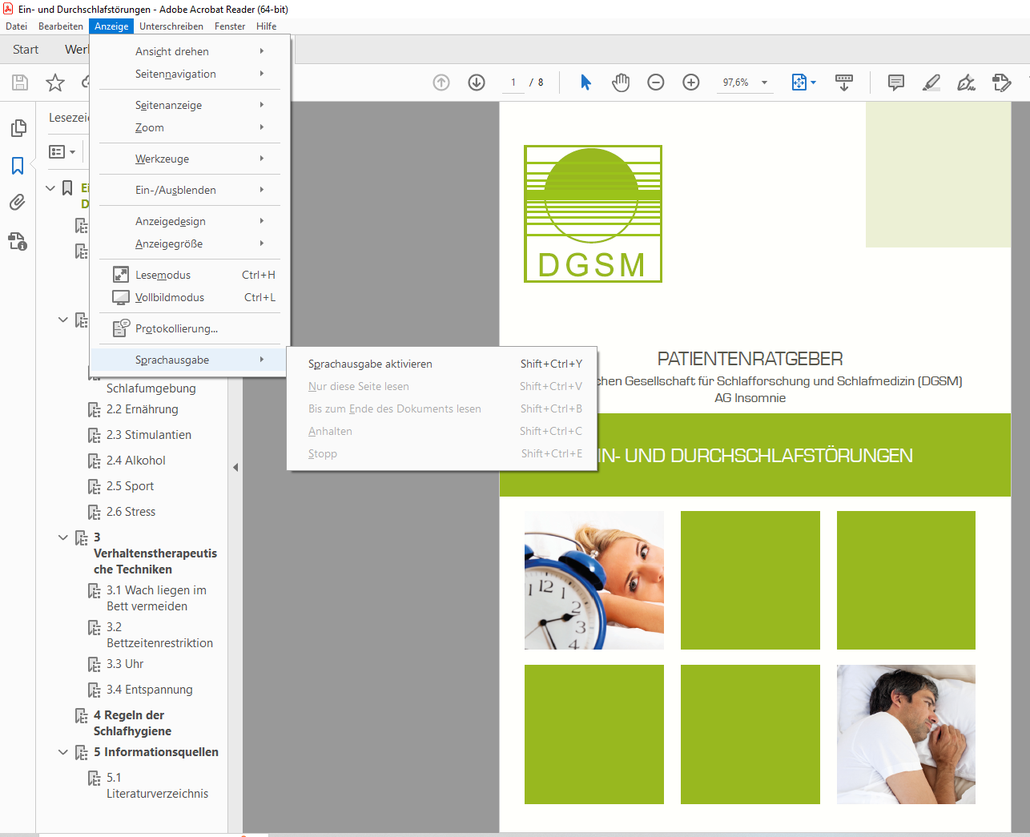The image size is (1030, 837).
Task: Open bookmark '4 Regeln der Schlafhygiene'
Action: [x=130, y=723]
